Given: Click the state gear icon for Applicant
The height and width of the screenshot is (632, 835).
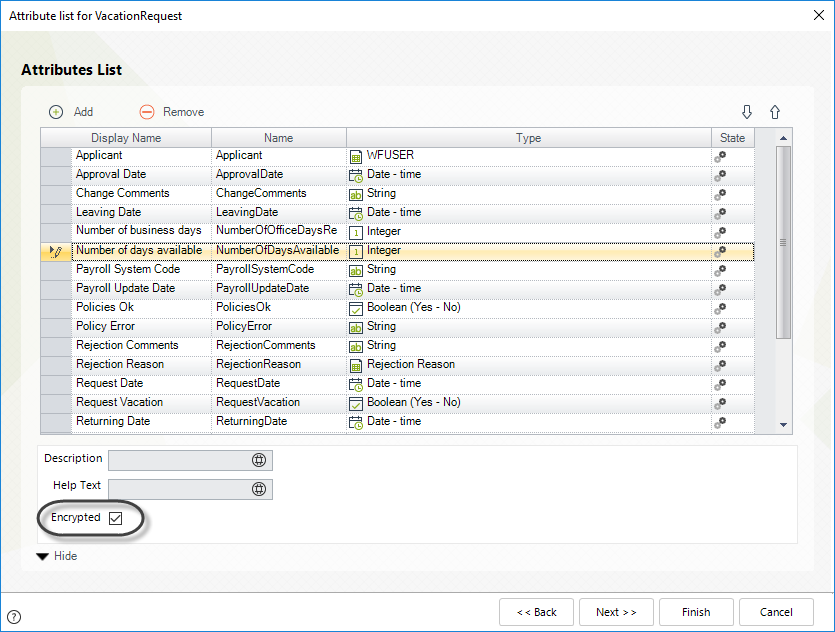Looking at the screenshot, I should click(720, 157).
